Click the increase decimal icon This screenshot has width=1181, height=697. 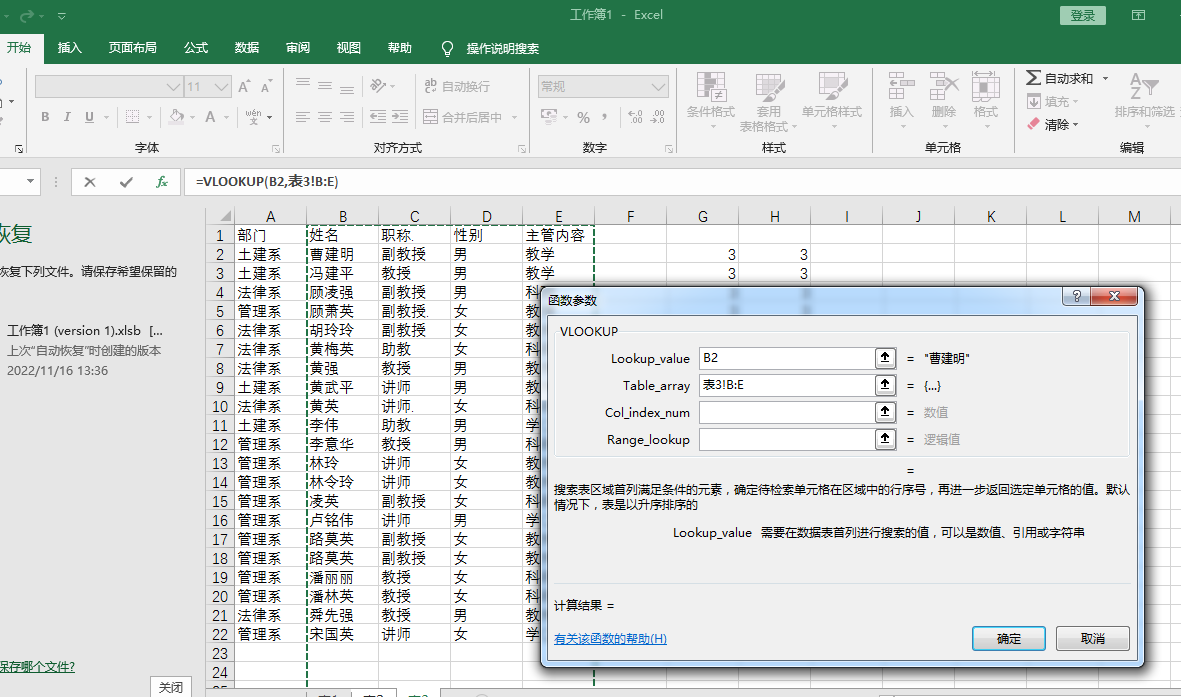636,117
